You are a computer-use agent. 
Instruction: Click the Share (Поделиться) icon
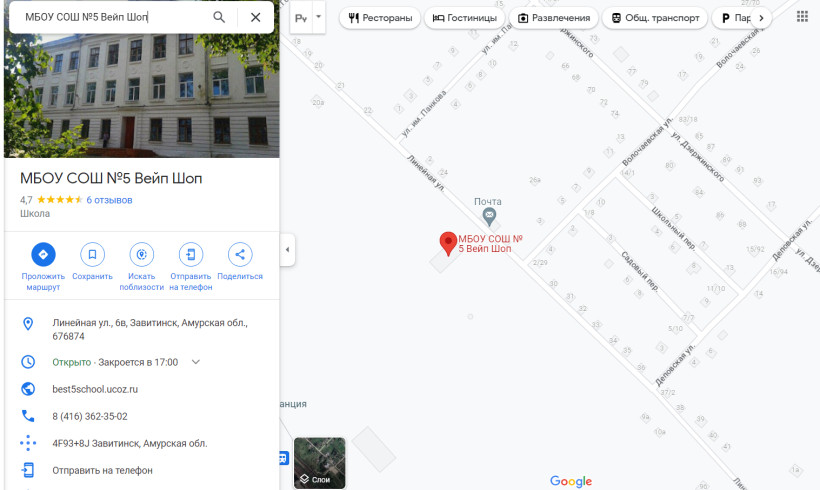(239, 254)
